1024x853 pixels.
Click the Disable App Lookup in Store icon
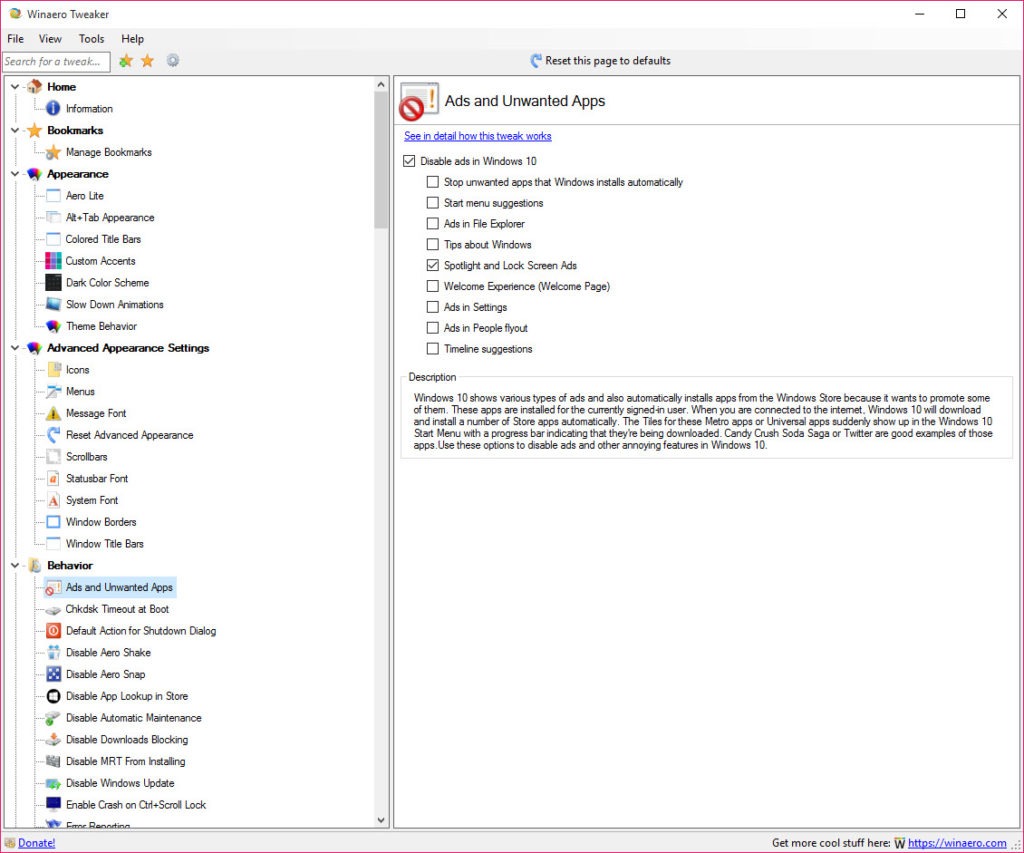point(53,696)
